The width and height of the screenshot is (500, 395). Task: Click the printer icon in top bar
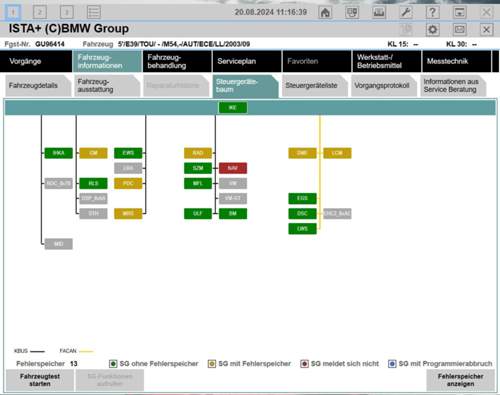point(379,13)
